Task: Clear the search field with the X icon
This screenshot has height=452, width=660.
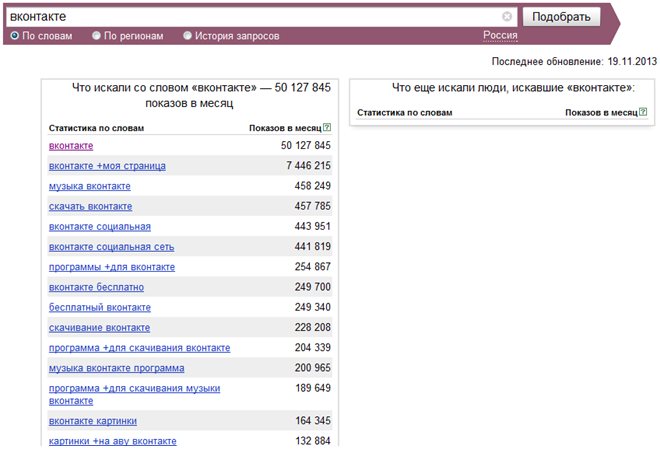Action: 507,16
